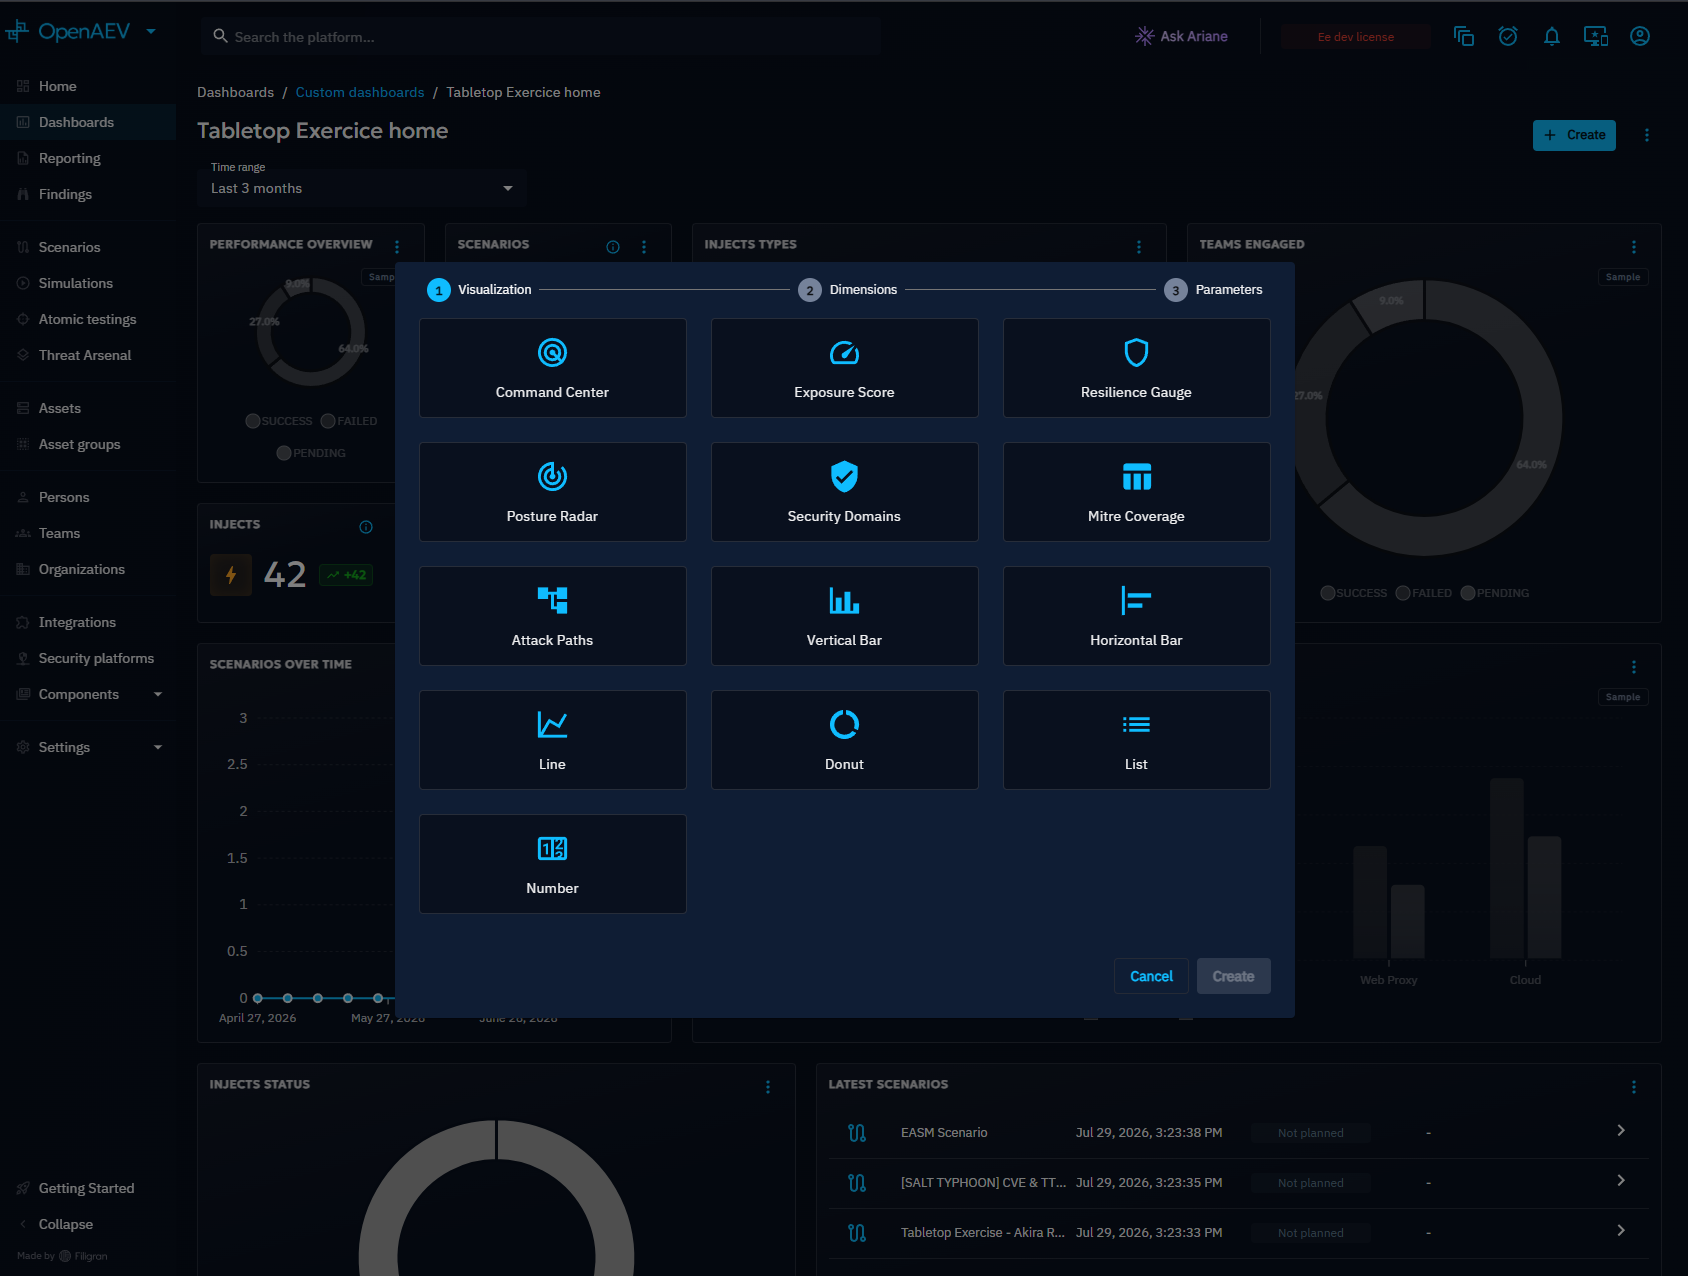The image size is (1688, 1276).
Task: Select the Posture Radar icon
Action: (x=552, y=477)
